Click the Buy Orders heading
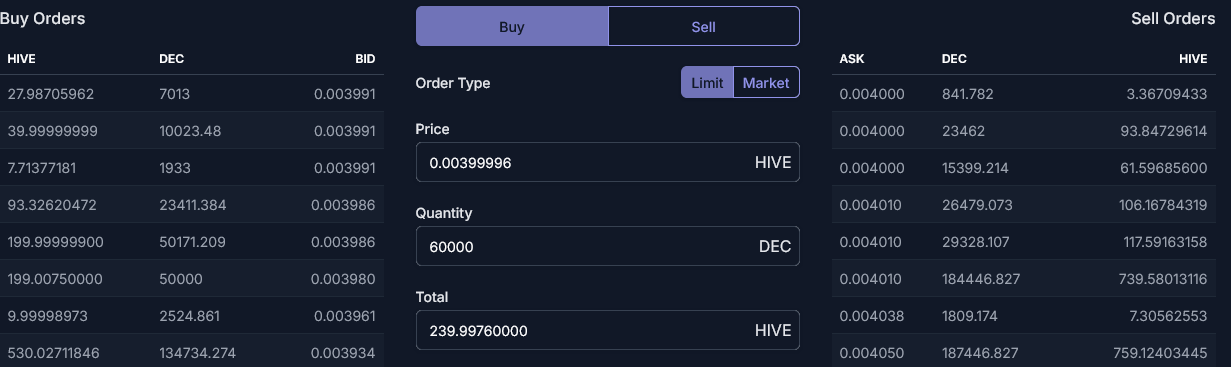 (x=42, y=19)
